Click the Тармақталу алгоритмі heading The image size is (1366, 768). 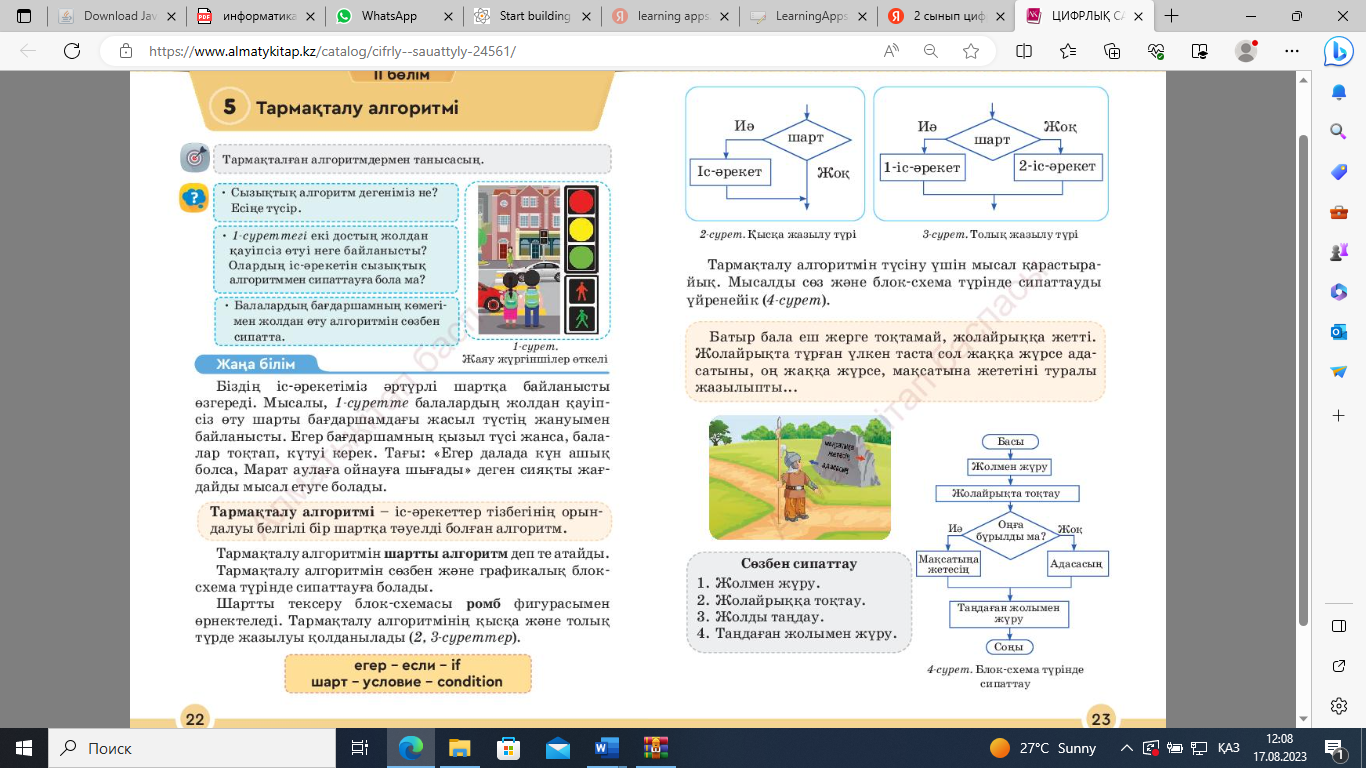[357, 108]
